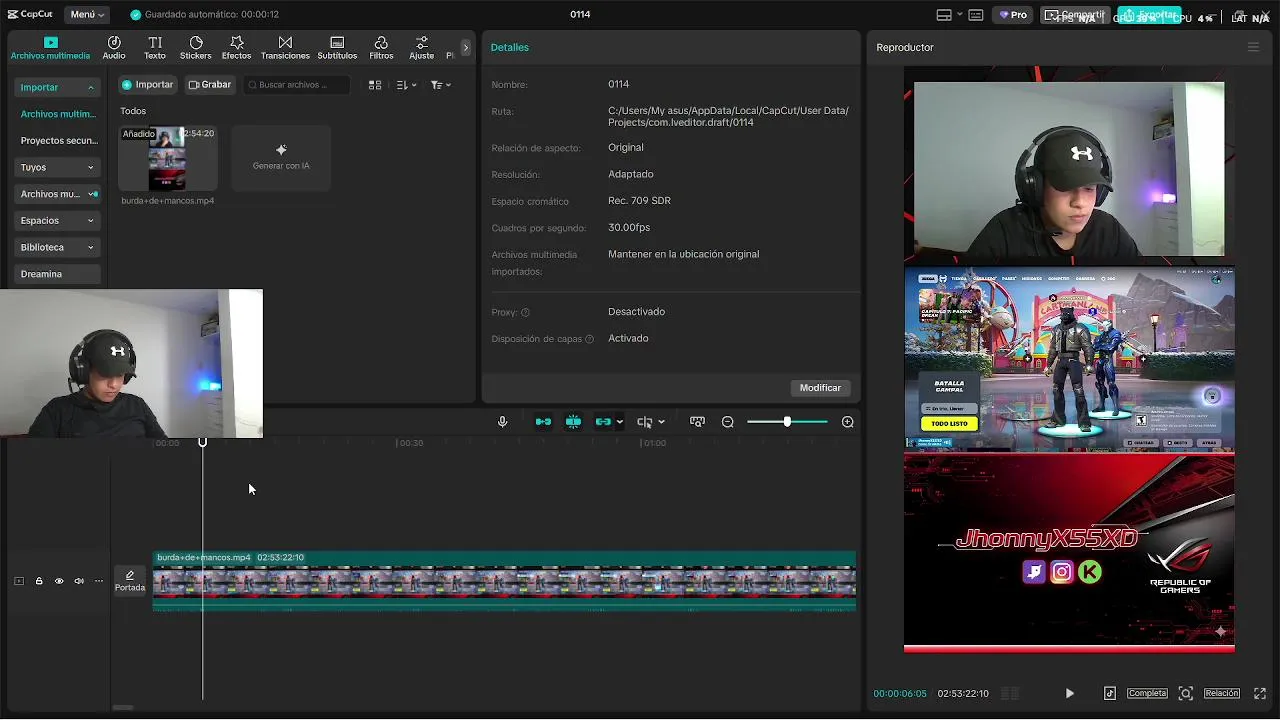1280x720 pixels.
Task: Click the microphone voiceover record icon
Action: pyautogui.click(x=503, y=422)
